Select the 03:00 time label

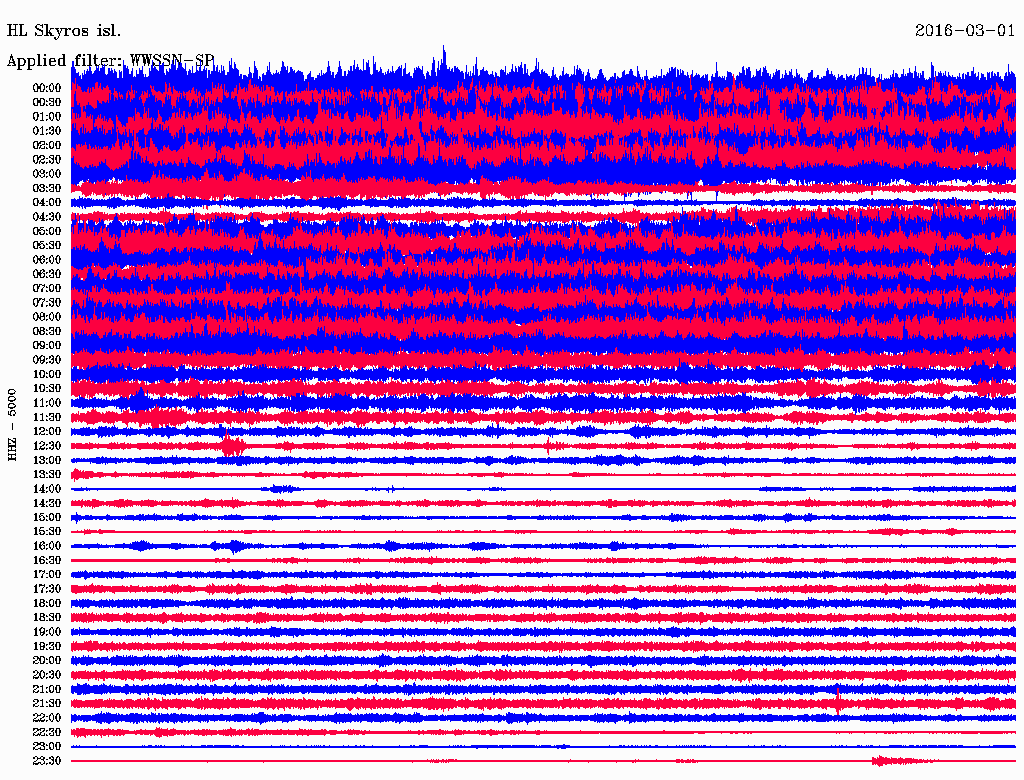tap(47, 174)
